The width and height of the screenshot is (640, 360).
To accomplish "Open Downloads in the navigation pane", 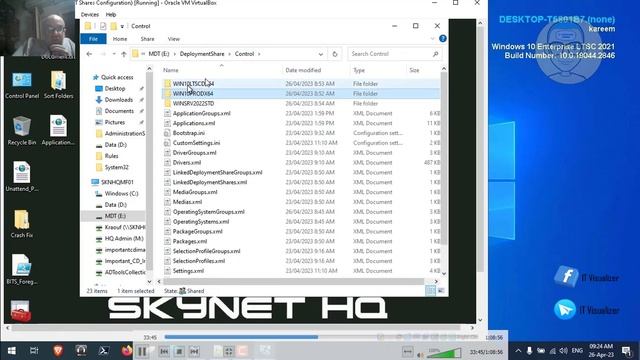I will coord(118,100).
